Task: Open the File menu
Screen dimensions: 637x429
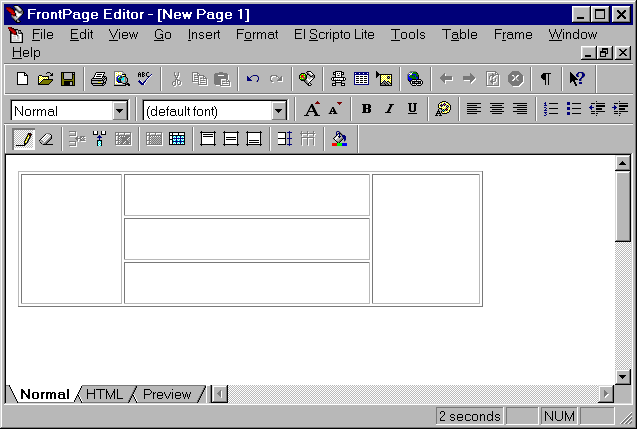Action: pyautogui.click(x=42, y=35)
